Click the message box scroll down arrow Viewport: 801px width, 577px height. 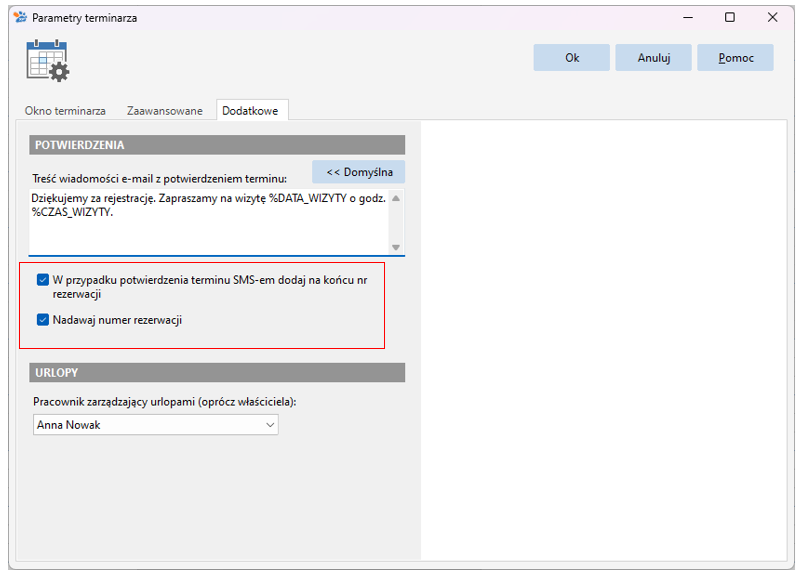pyautogui.click(x=396, y=247)
